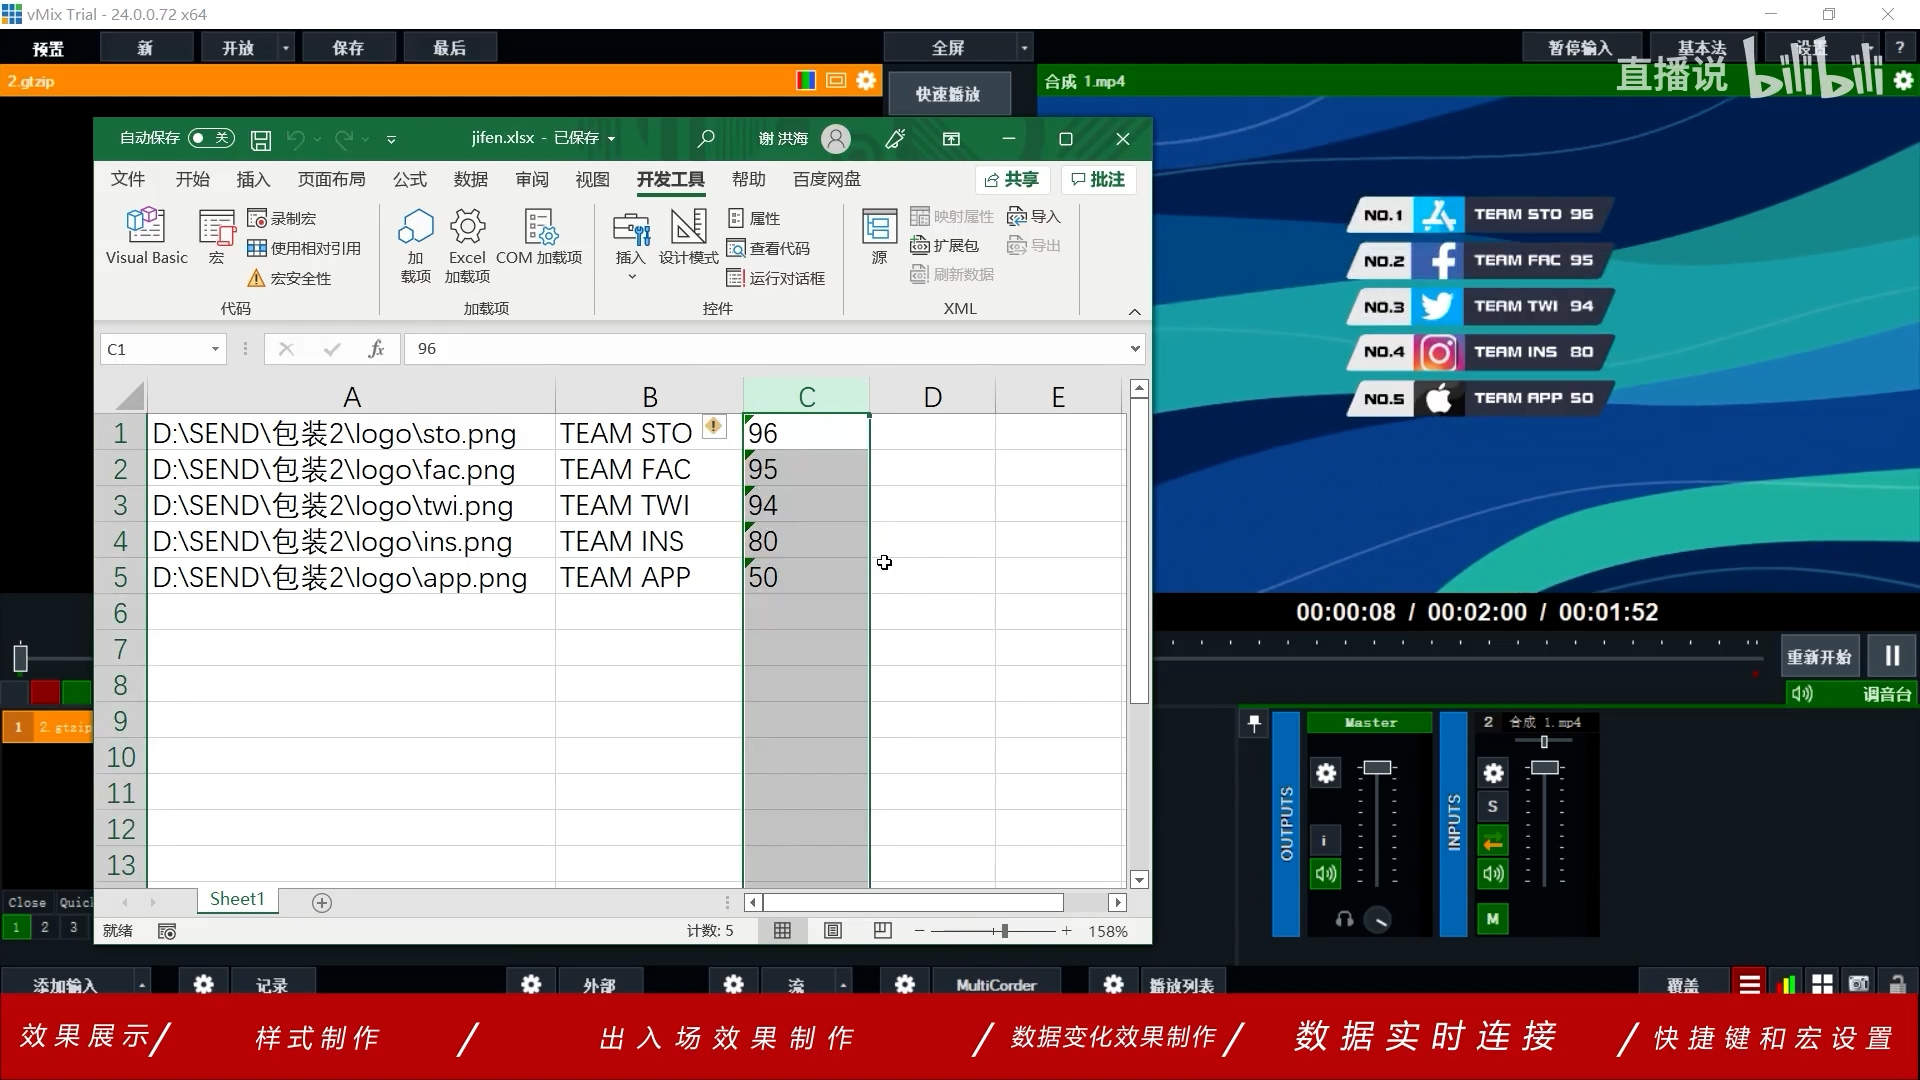Open the File menu (文件)
This screenshot has height=1080, width=1920.
[127, 179]
